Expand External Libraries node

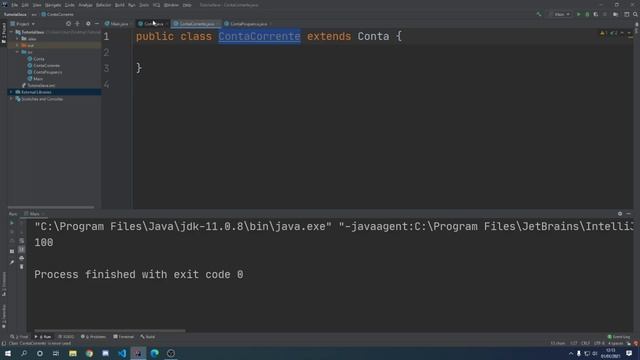coord(11,92)
